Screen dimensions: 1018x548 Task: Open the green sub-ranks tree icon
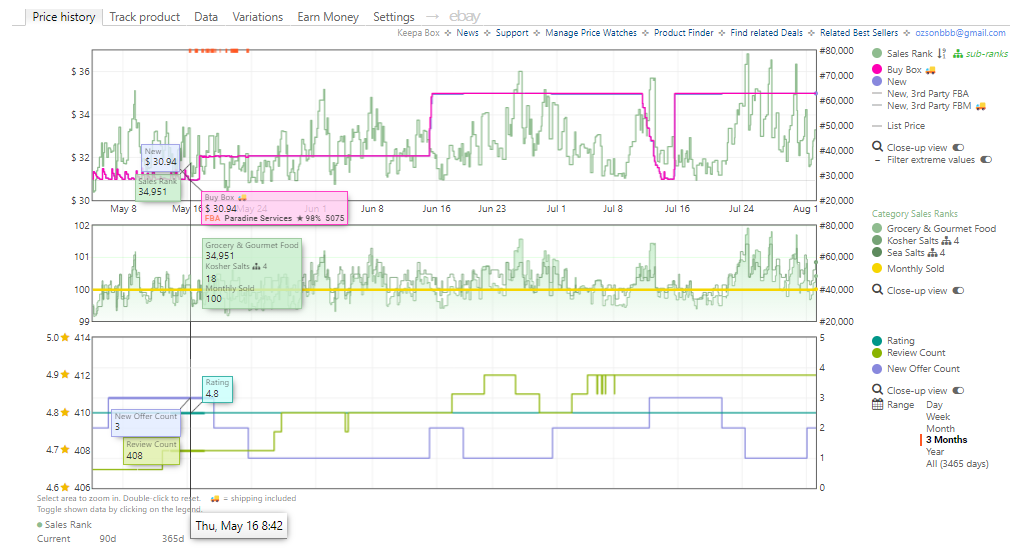(958, 54)
